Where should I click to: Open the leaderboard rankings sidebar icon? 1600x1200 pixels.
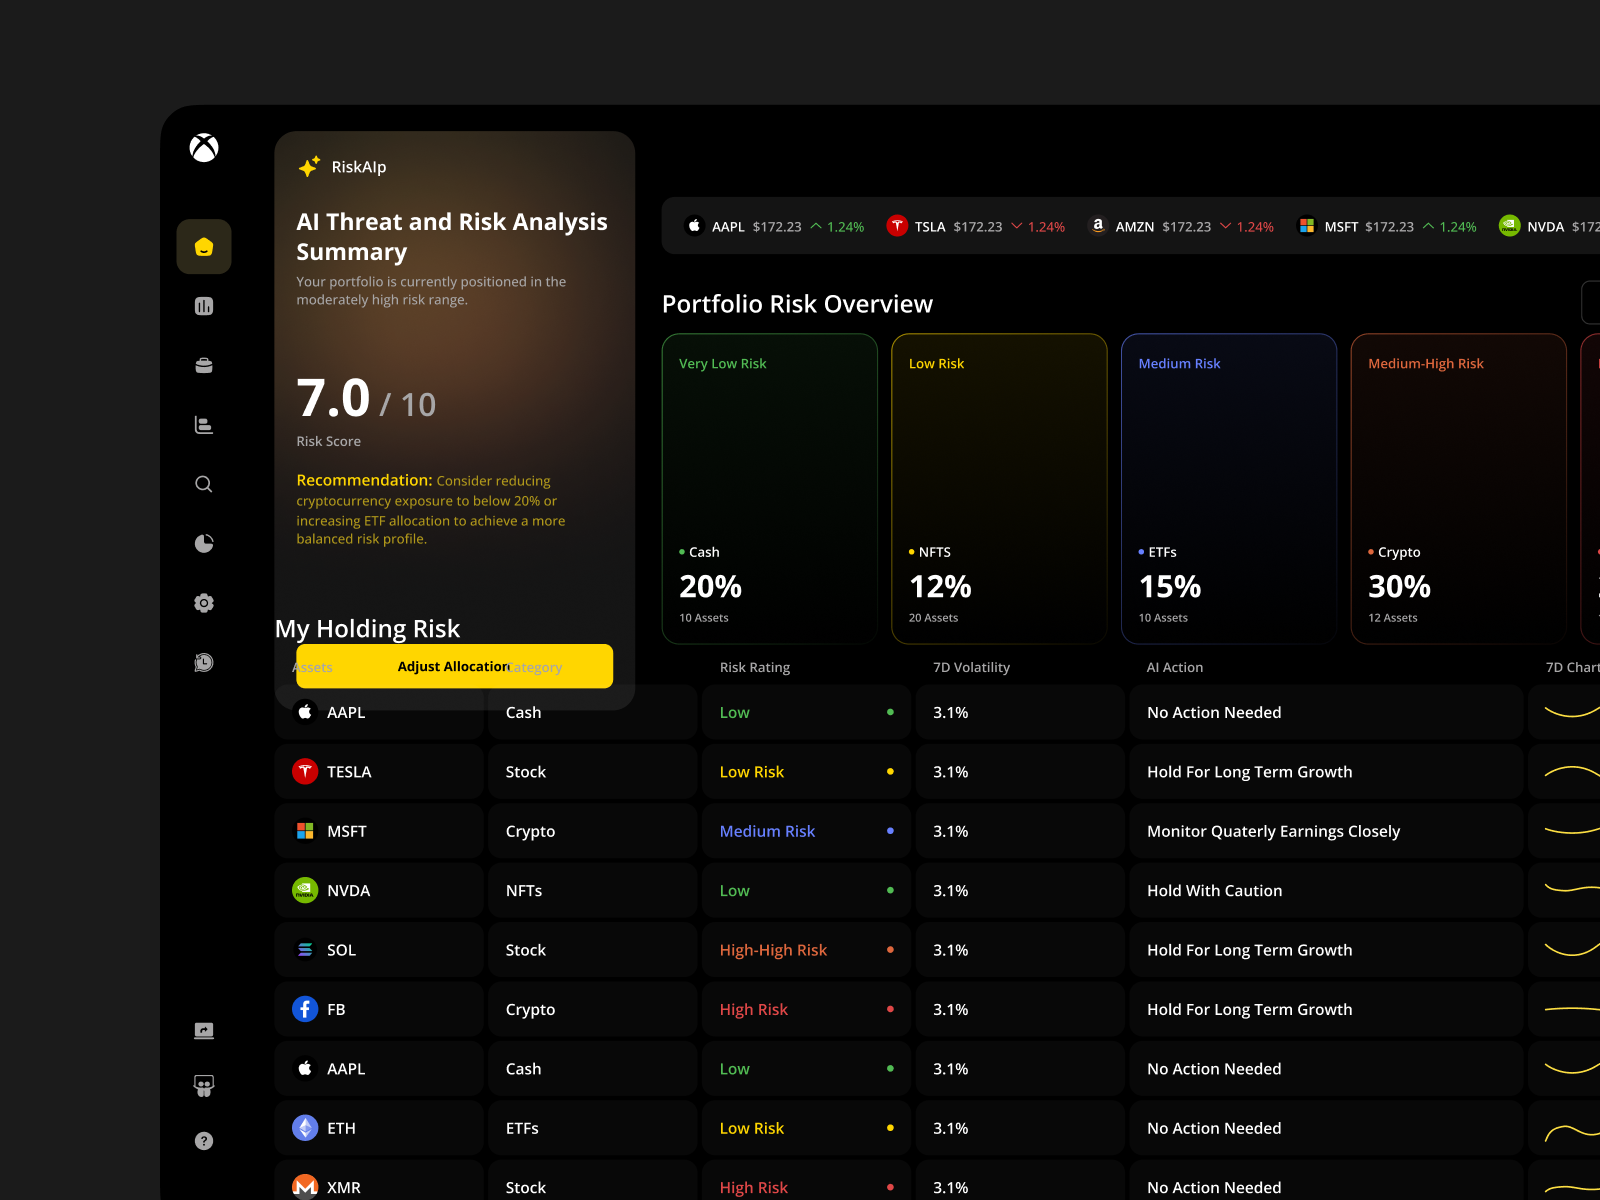203,424
